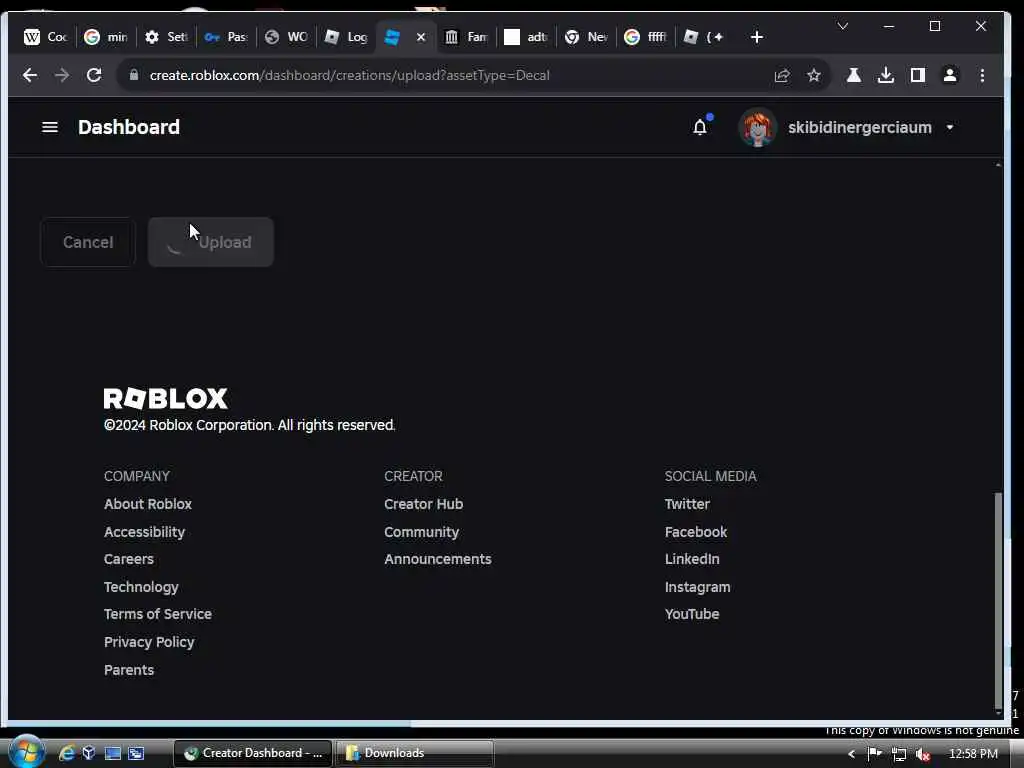Open the Terms of Service link
The height and width of the screenshot is (768, 1024).
tap(158, 615)
